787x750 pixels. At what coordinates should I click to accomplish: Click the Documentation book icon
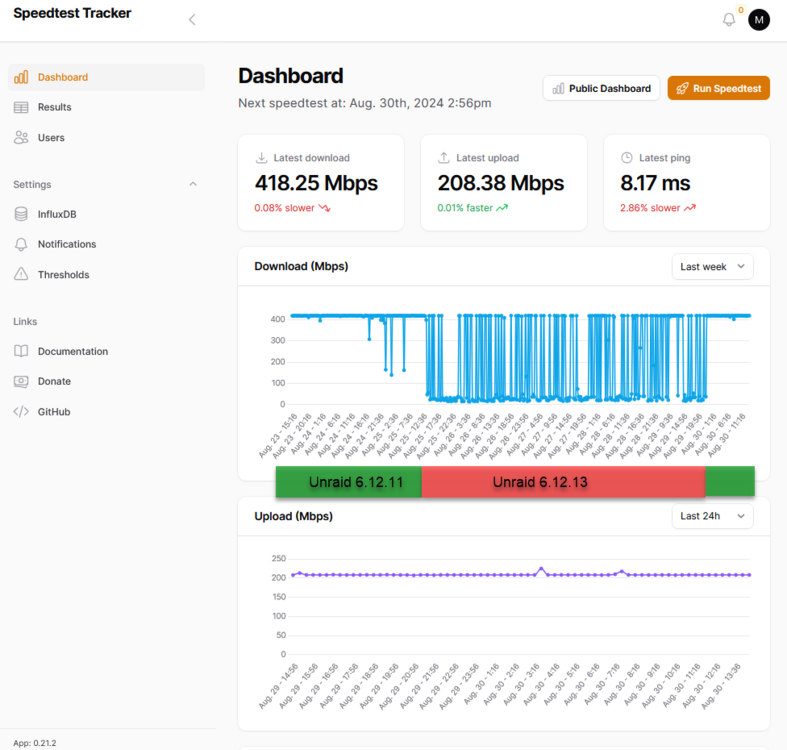(21, 351)
